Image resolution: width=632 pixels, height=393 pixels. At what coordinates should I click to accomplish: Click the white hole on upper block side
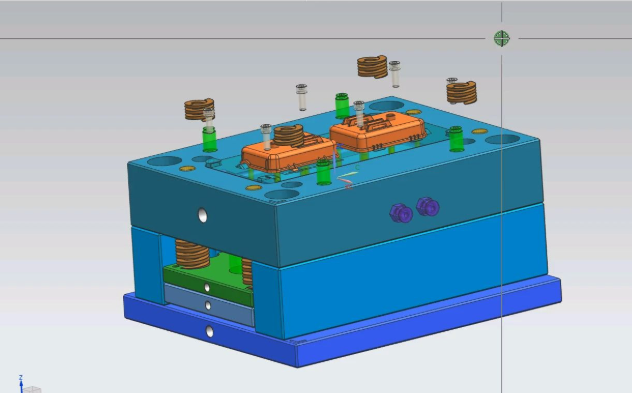203,215
